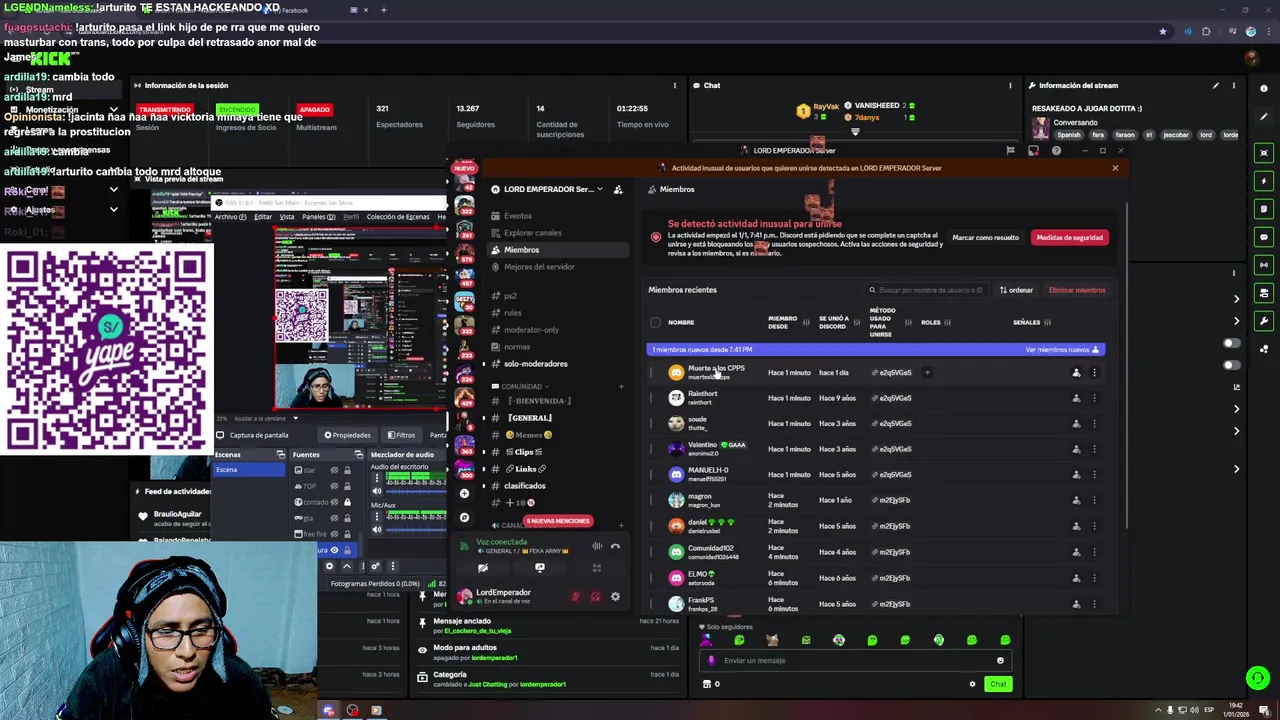Open chat settings gear near the Chat button
The image size is (1280, 720).
[972, 685]
